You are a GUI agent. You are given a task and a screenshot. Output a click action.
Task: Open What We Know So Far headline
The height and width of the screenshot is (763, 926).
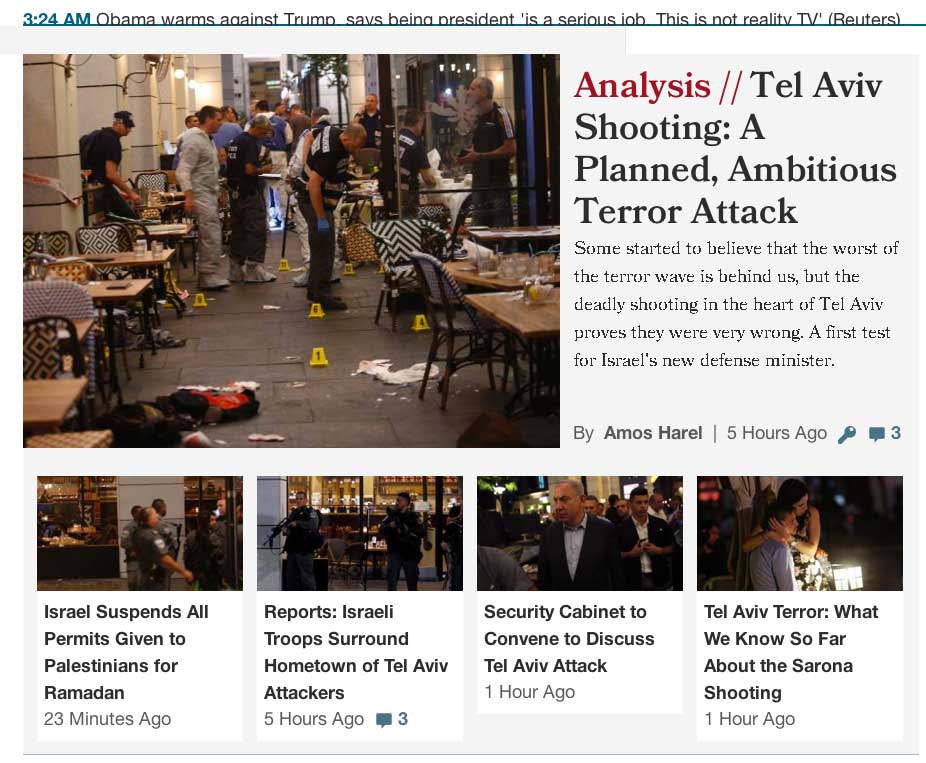(791, 652)
